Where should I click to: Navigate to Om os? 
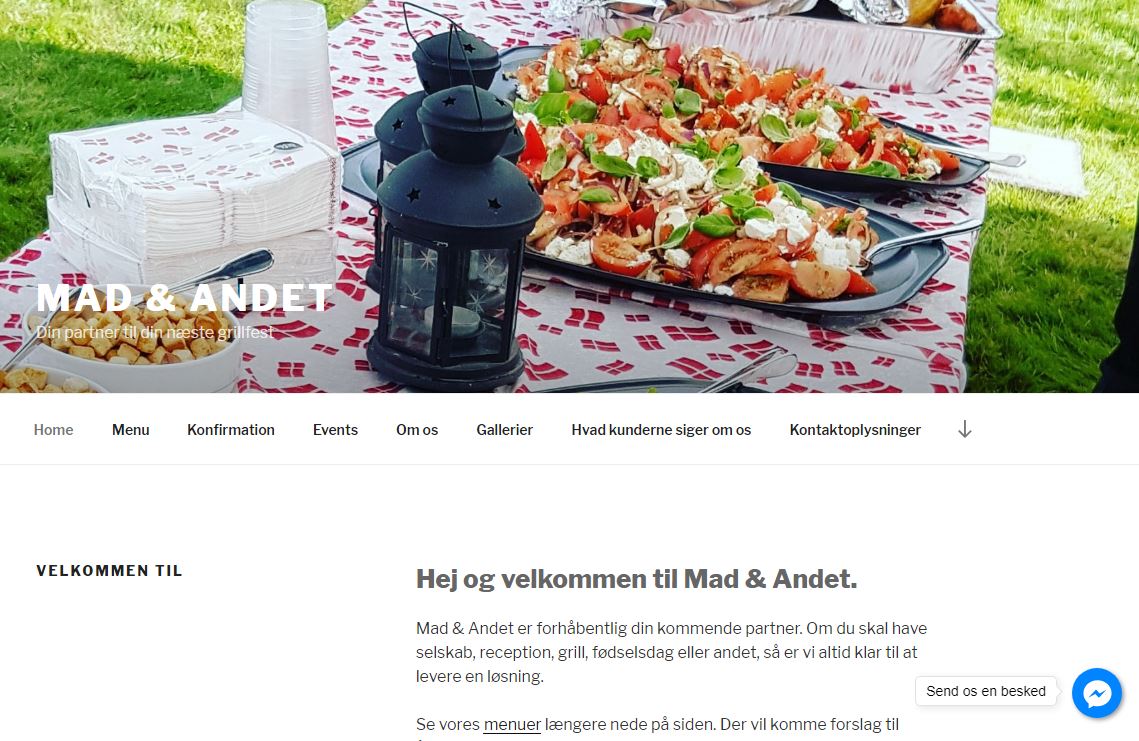pos(417,429)
